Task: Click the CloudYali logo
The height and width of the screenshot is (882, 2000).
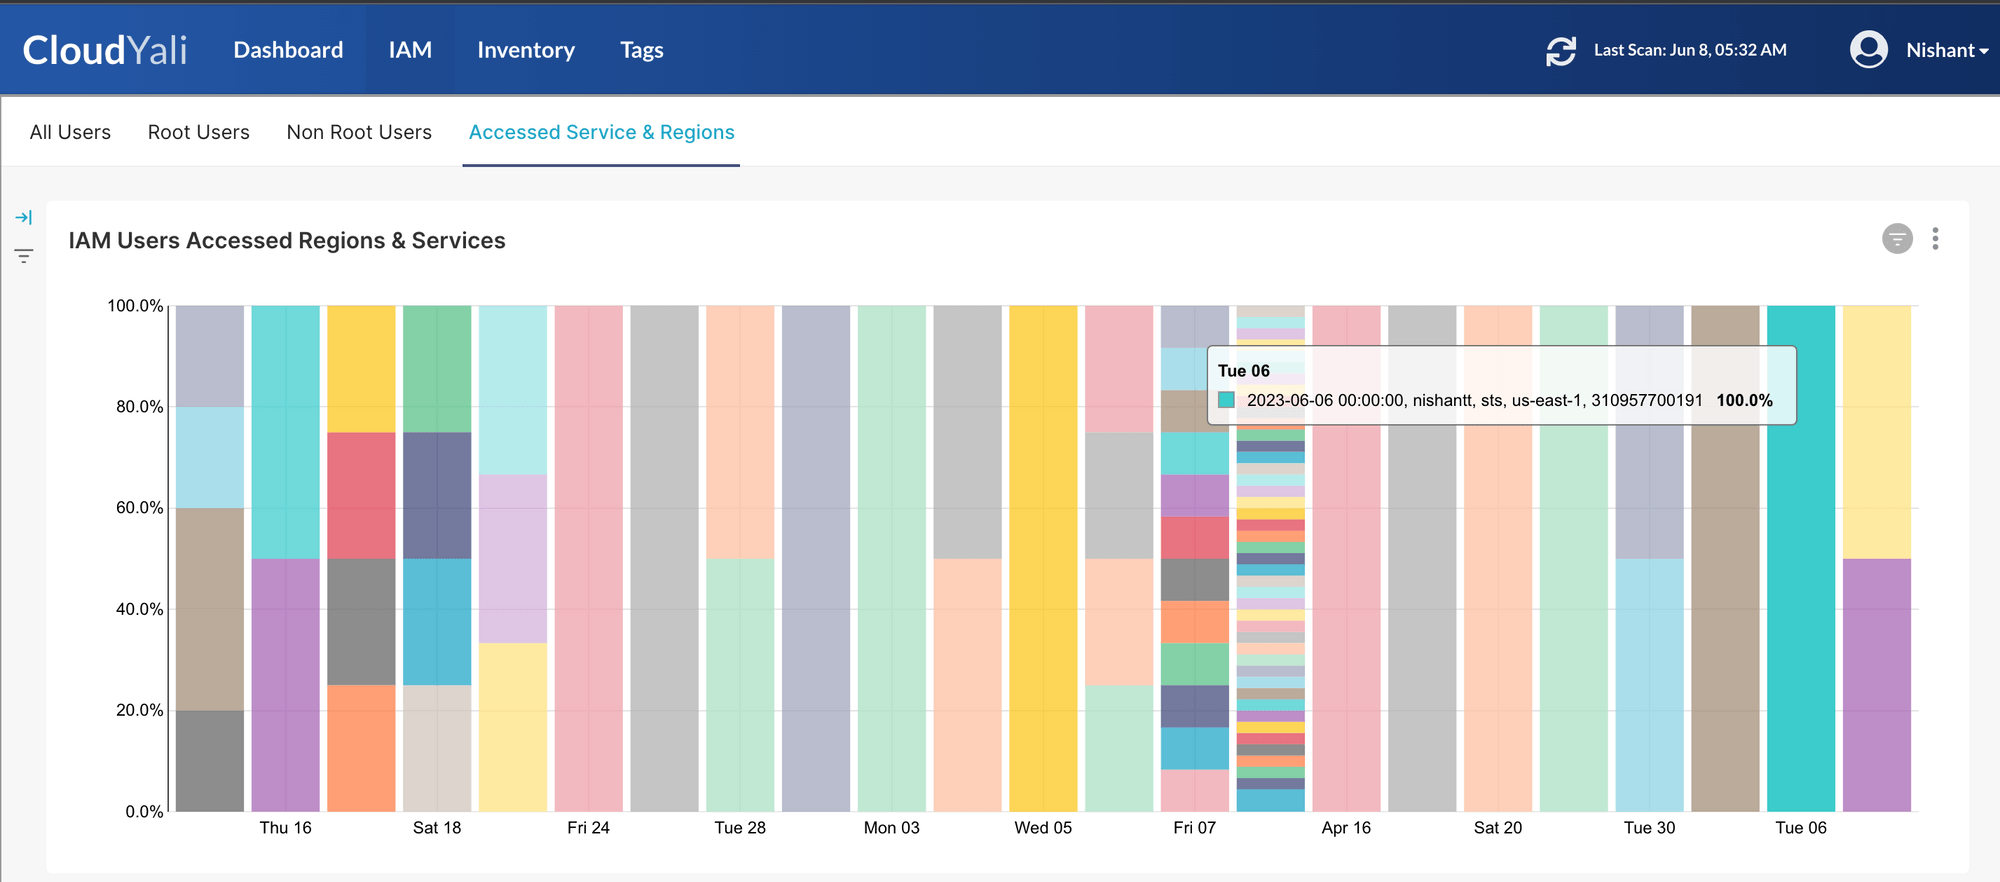Action: click(105, 50)
